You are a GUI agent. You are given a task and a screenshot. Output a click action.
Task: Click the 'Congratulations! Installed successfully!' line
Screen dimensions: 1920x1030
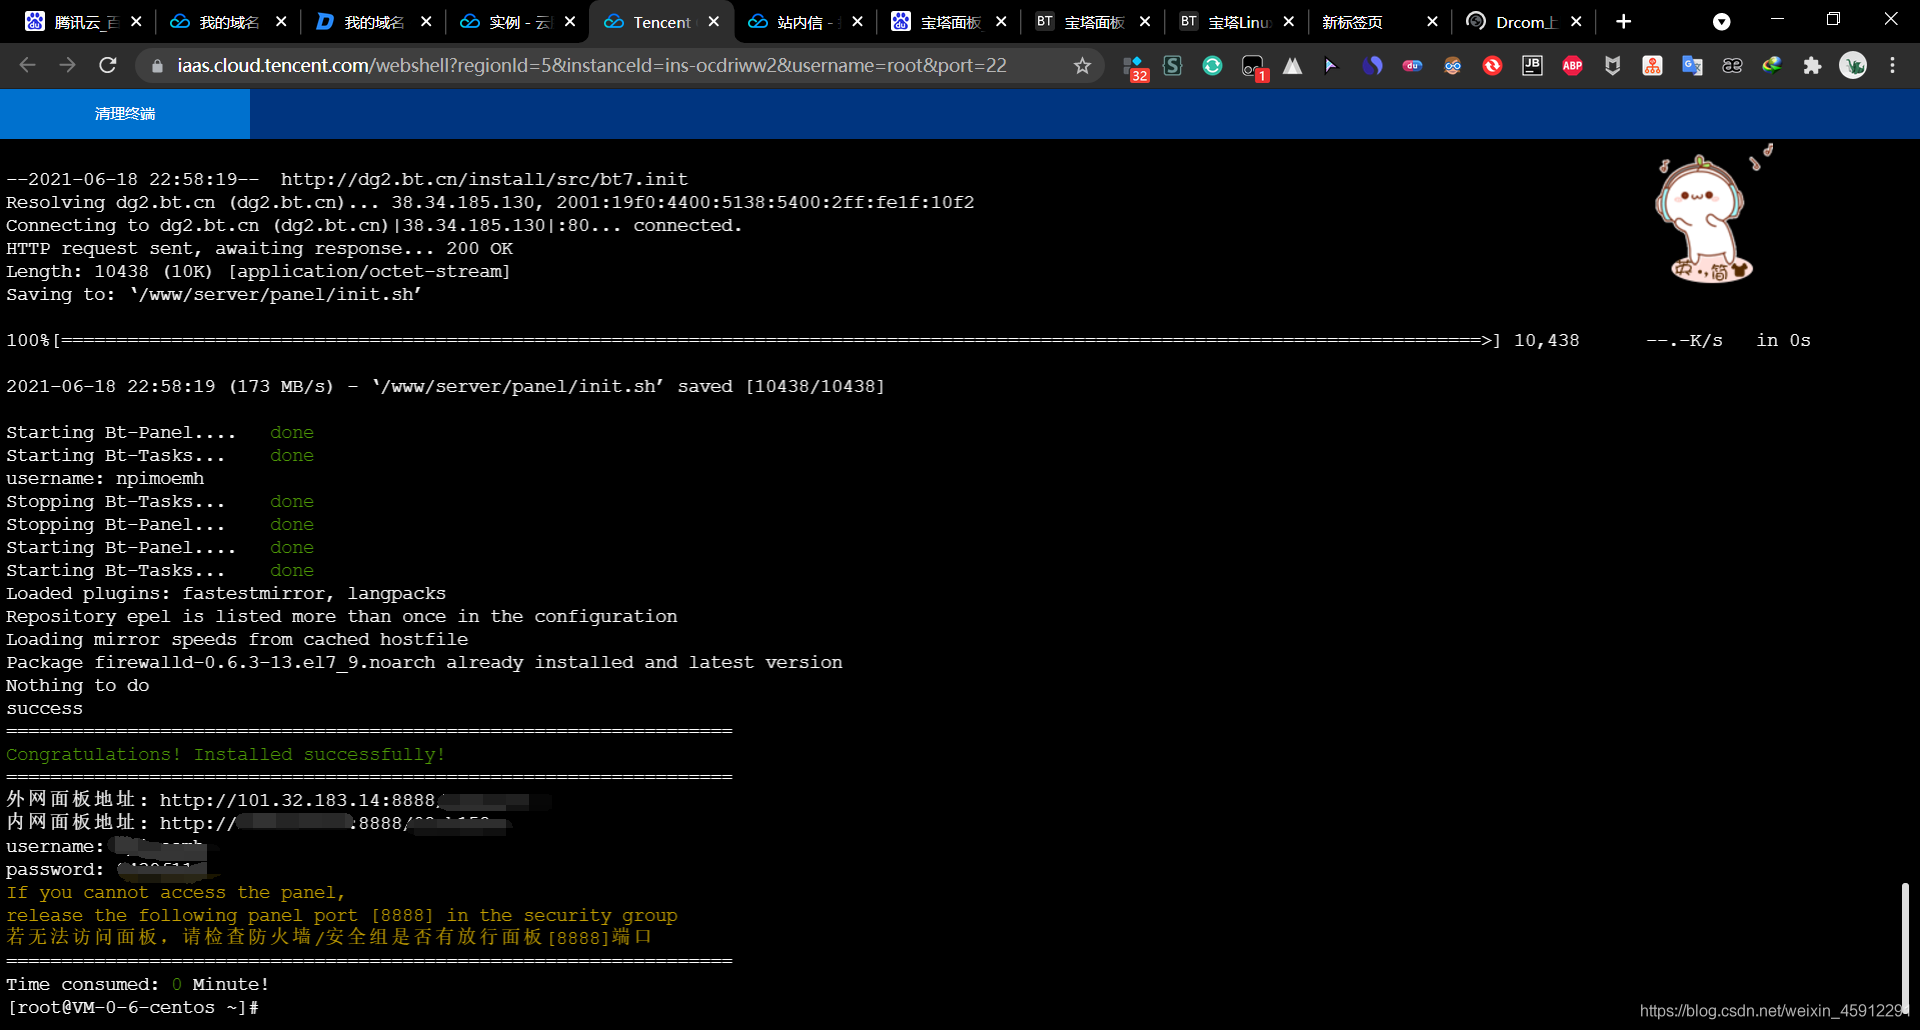pyautogui.click(x=226, y=755)
